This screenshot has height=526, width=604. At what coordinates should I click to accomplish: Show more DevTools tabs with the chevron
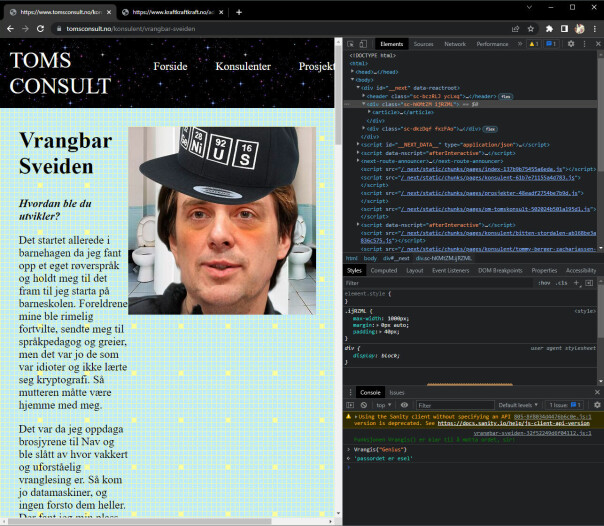click(520, 44)
